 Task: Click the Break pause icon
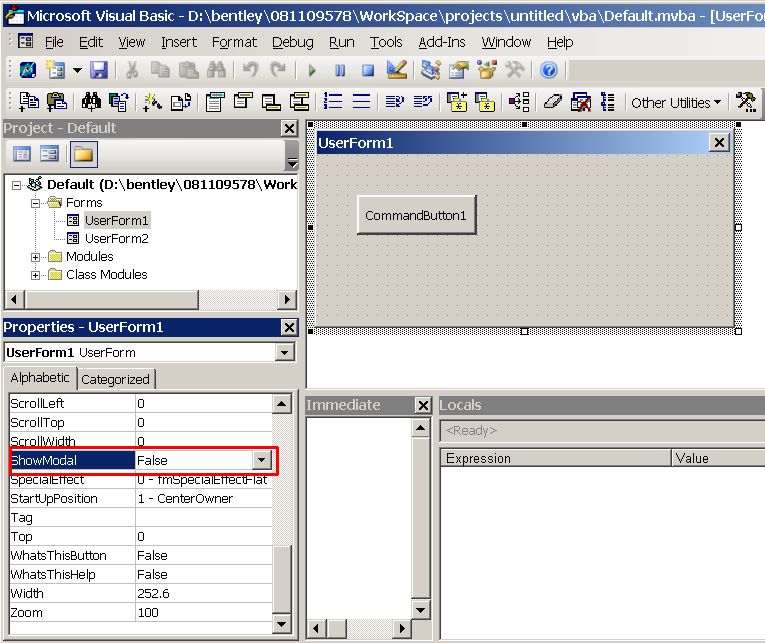340,71
